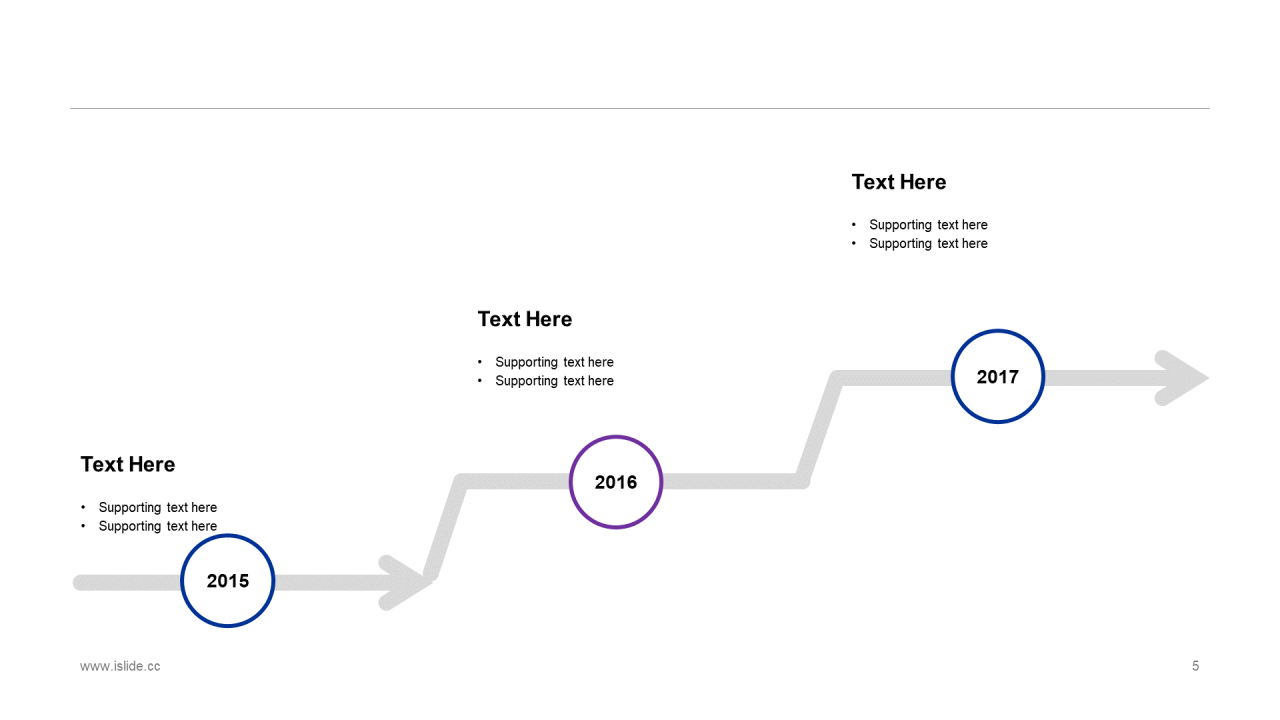The width and height of the screenshot is (1280, 720).
Task: Click the slide number 5 in footer
Action: [x=1196, y=666]
